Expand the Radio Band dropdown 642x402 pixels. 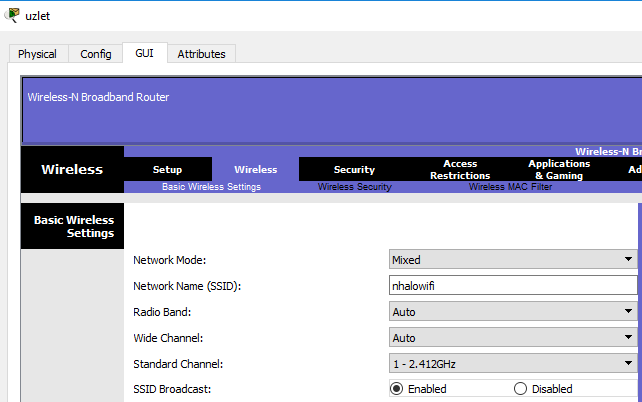513,312
